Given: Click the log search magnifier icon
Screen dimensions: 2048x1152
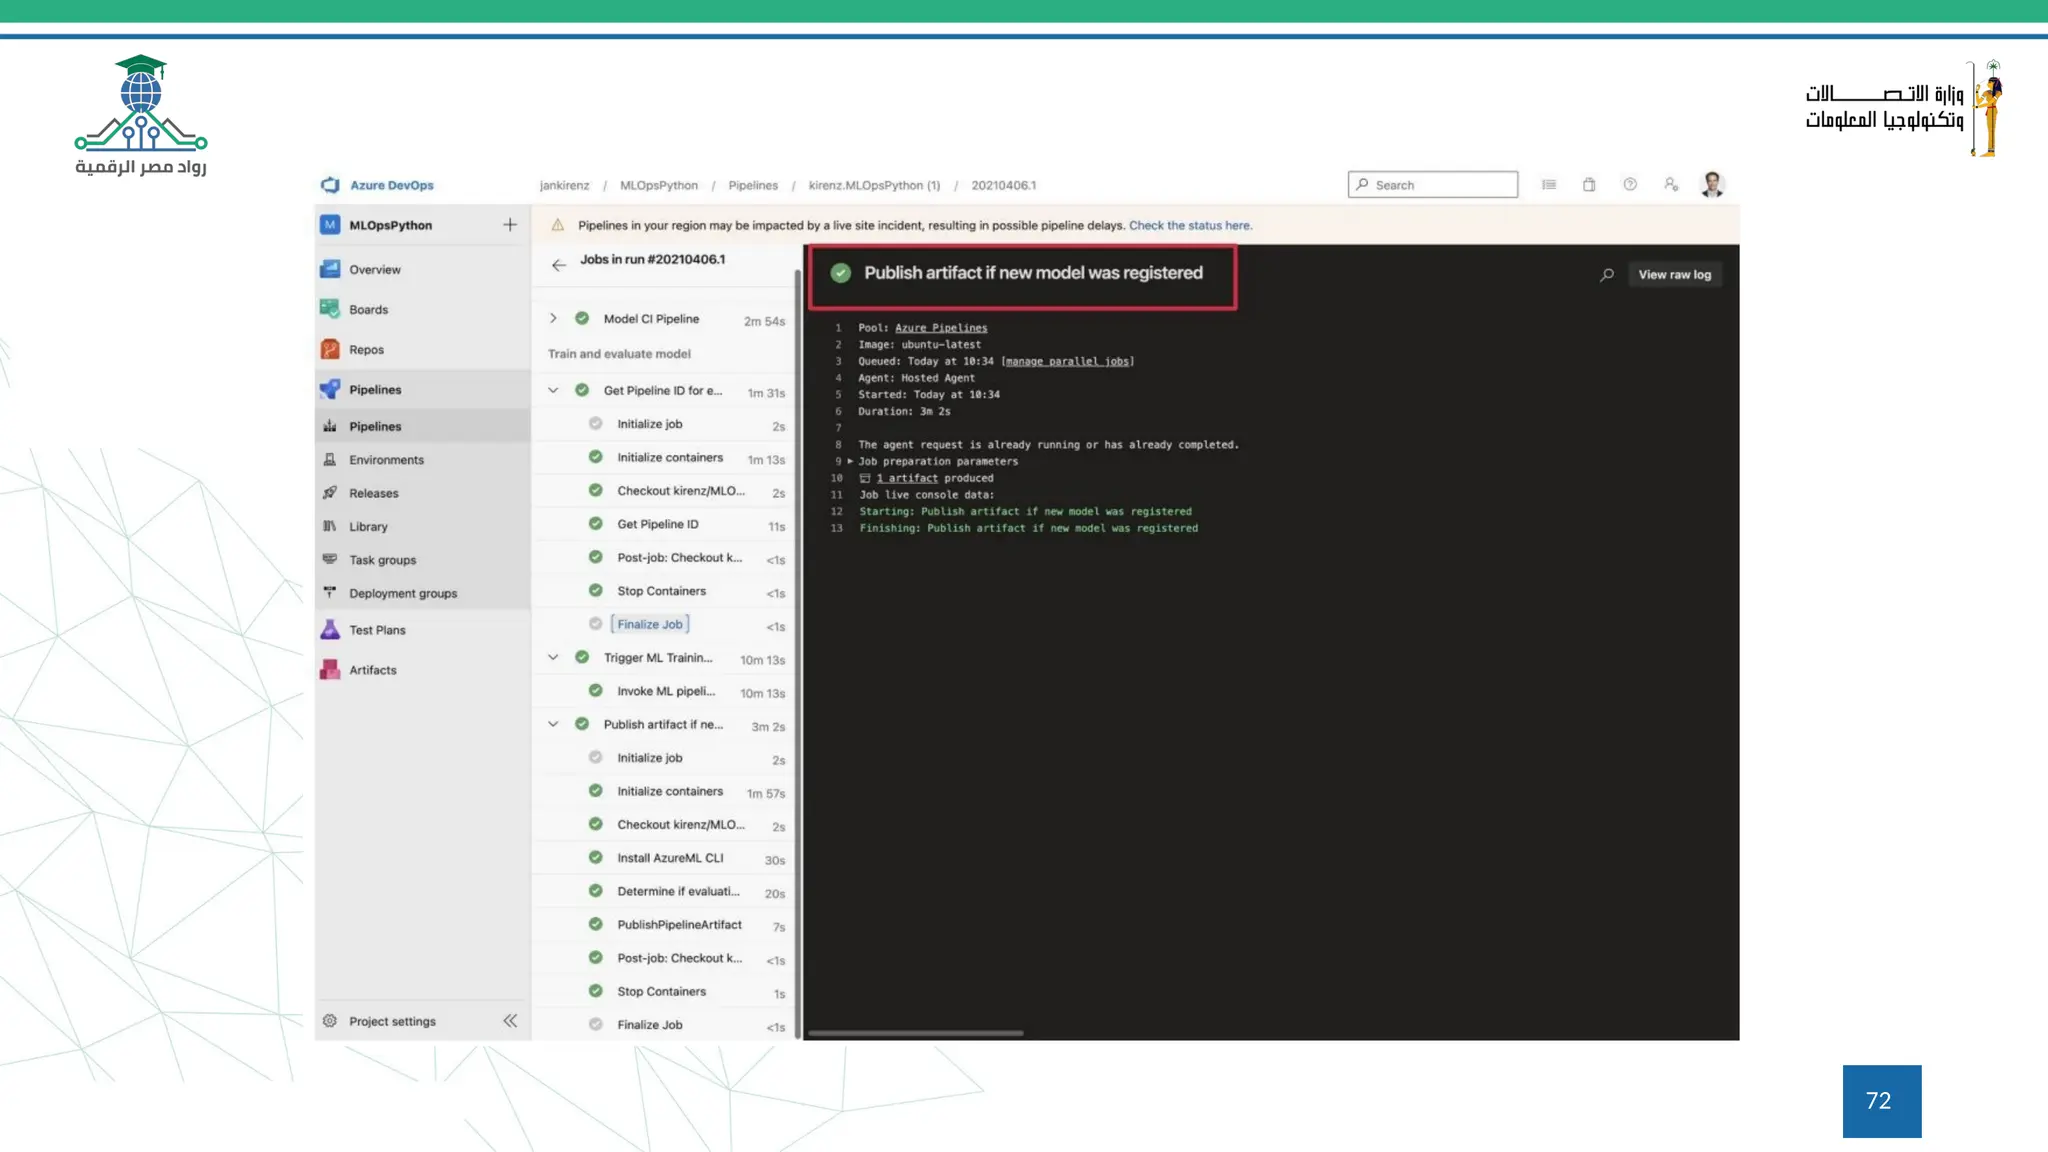Looking at the screenshot, I should pos(1607,275).
